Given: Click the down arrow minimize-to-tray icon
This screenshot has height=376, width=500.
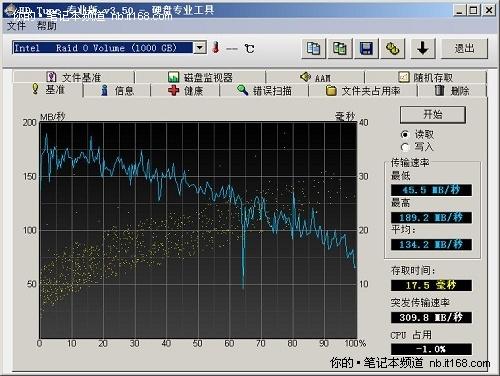Looking at the screenshot, I should (422, 49).
